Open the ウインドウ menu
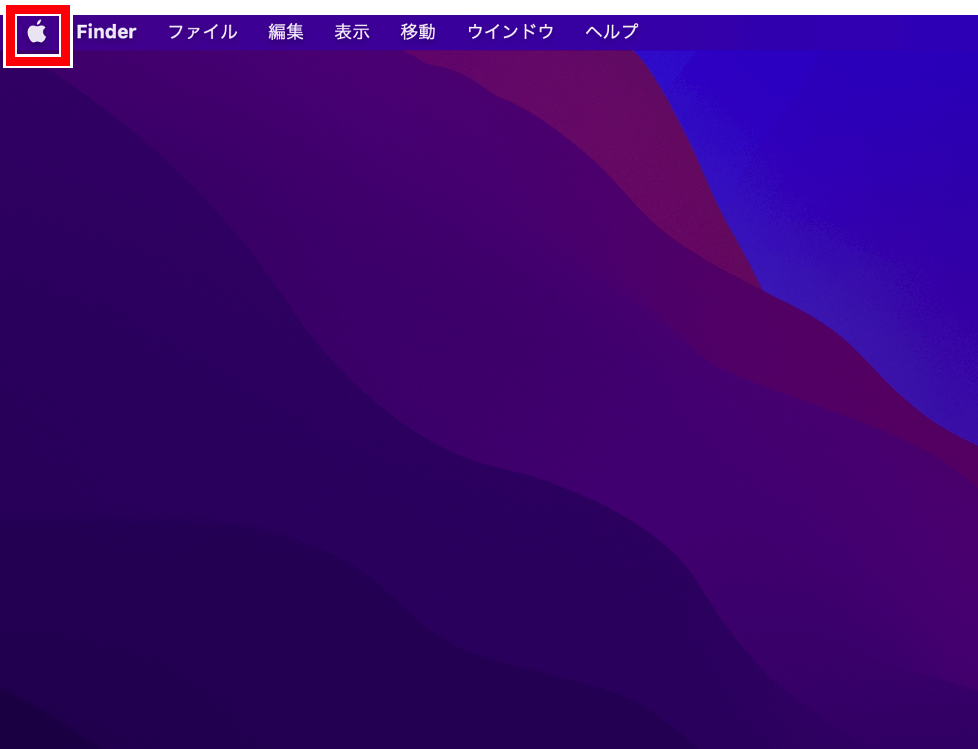978x749 pixels. [510, 32]
